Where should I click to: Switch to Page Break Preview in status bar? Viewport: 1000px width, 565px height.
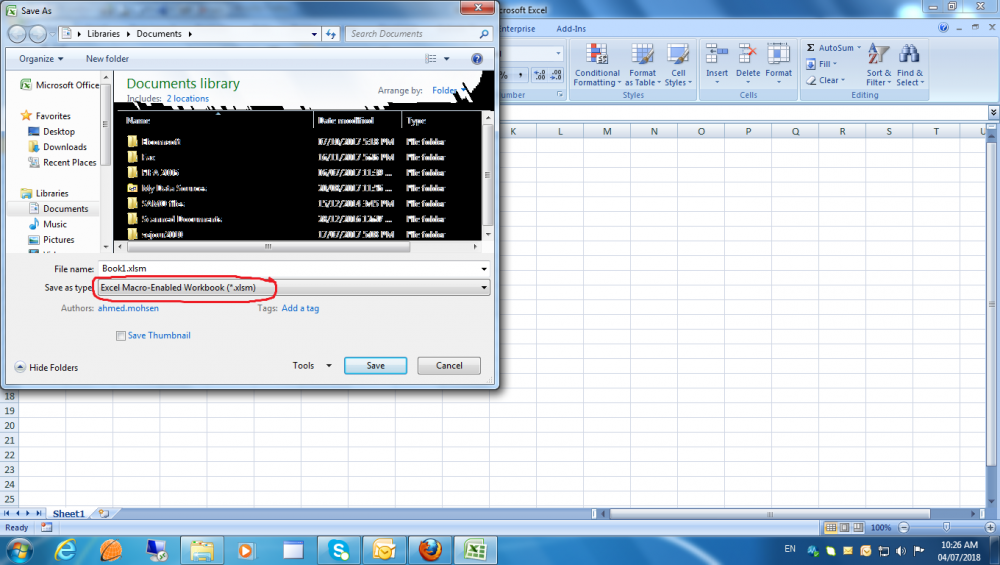(858, 527)
